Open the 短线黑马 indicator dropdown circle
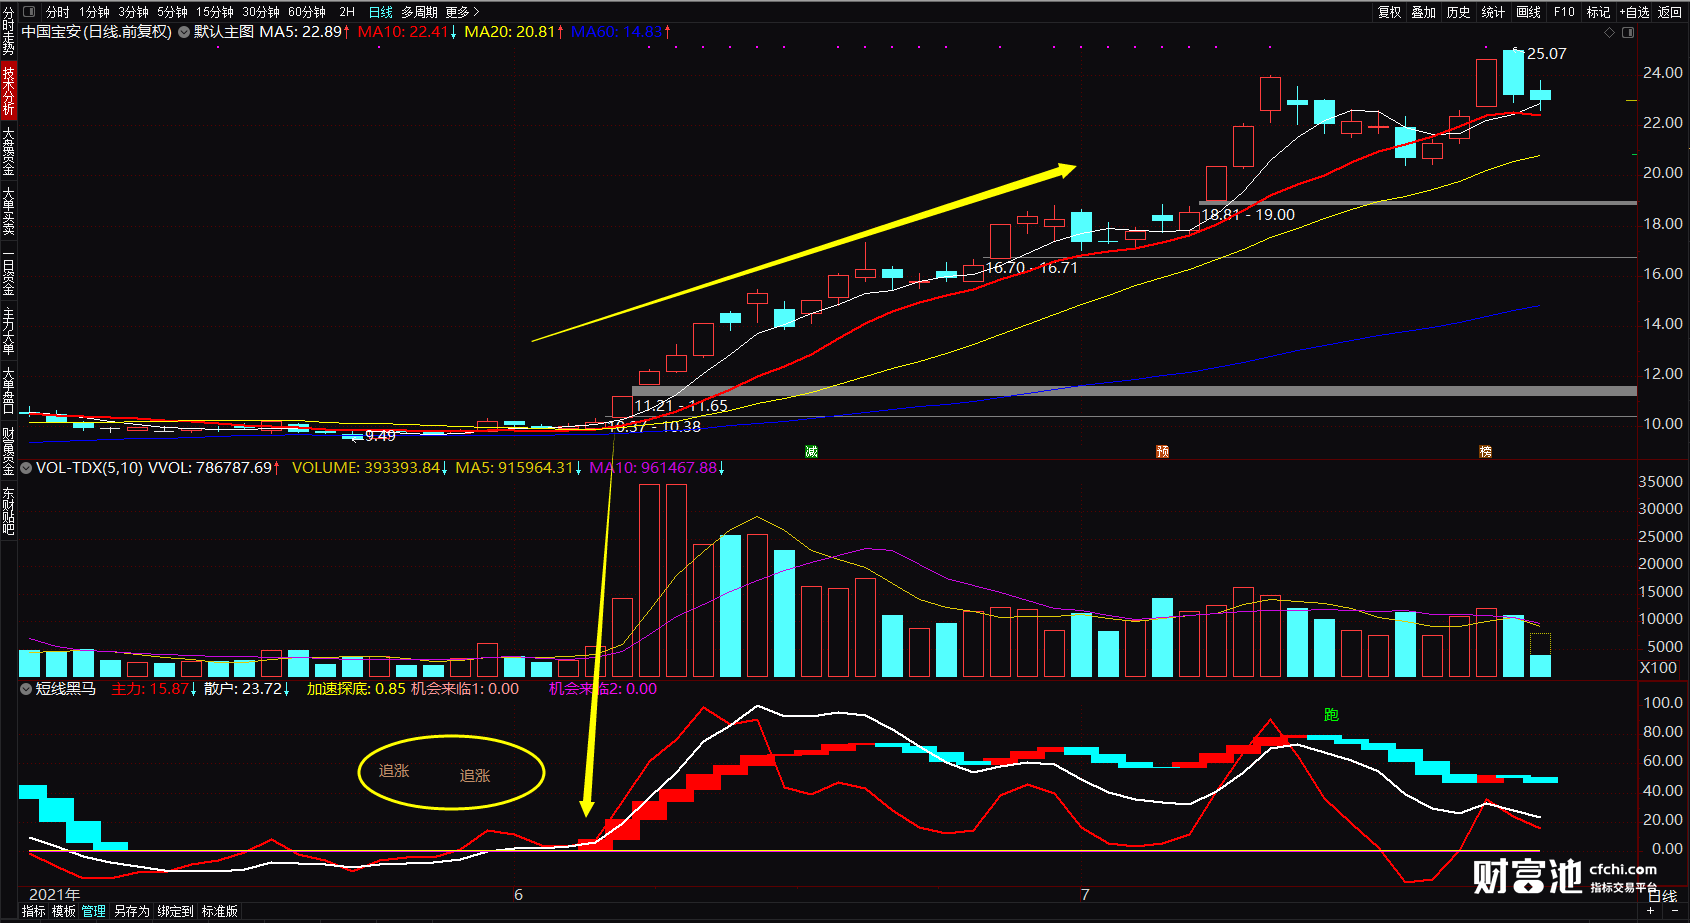The height and width of the screenshot is (923, 1690). [26, 688]
